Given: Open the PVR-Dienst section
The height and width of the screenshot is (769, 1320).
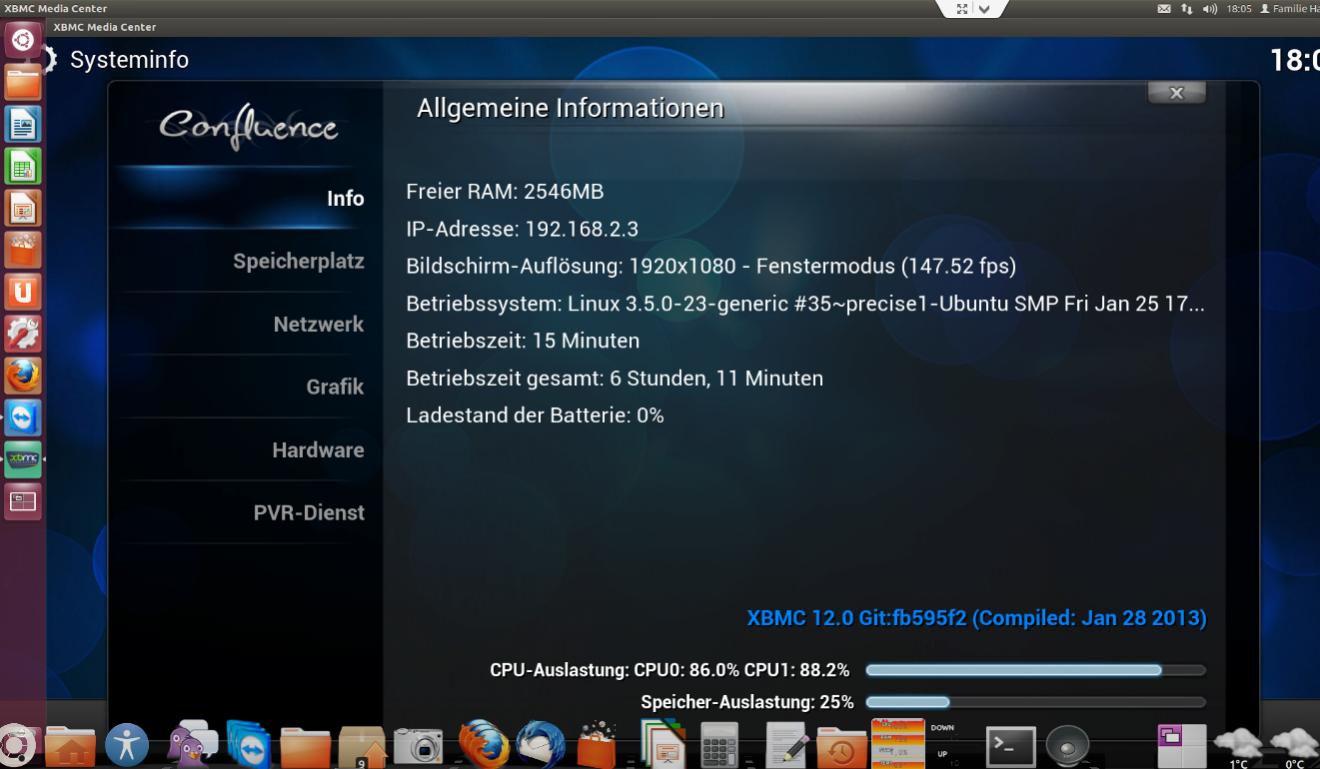Looking at the screenshot, I should click(309, 513).
